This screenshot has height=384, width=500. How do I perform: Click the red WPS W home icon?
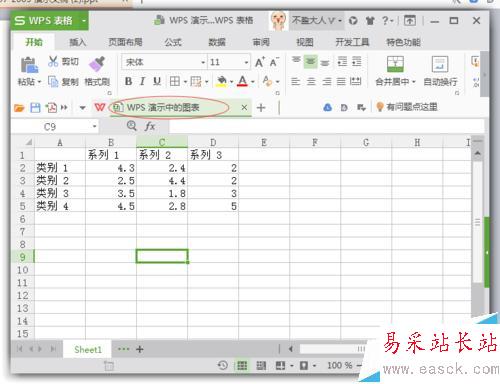100,107
